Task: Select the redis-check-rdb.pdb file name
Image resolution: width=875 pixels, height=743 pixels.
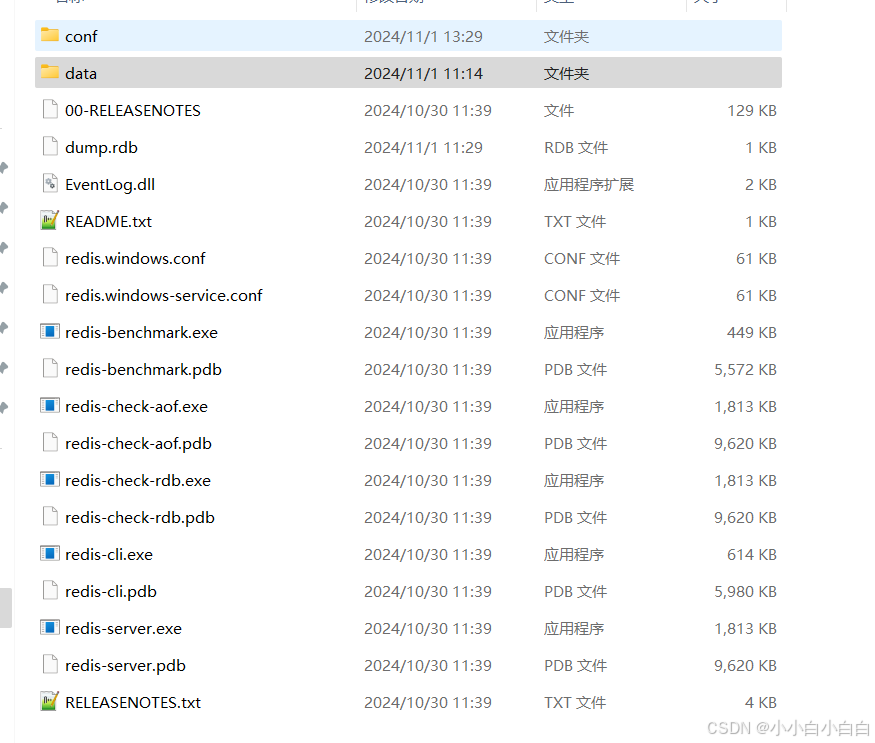Action: tap(140, 517)
